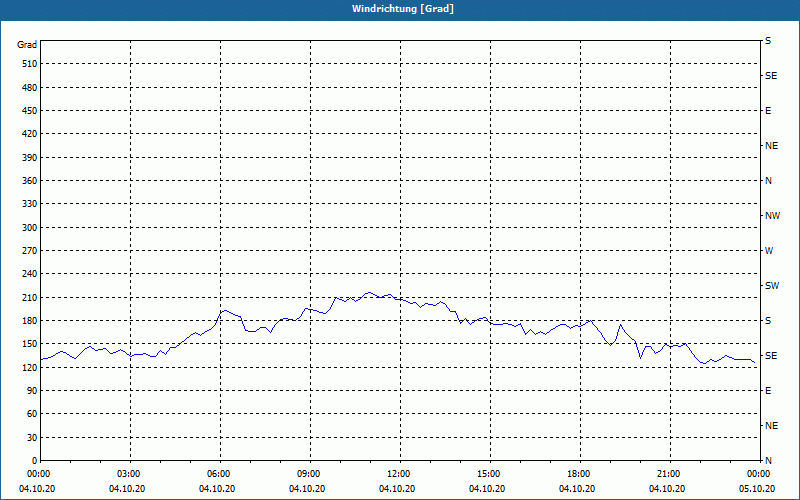Click the '03:00' time label

click(x=129, y=473)
